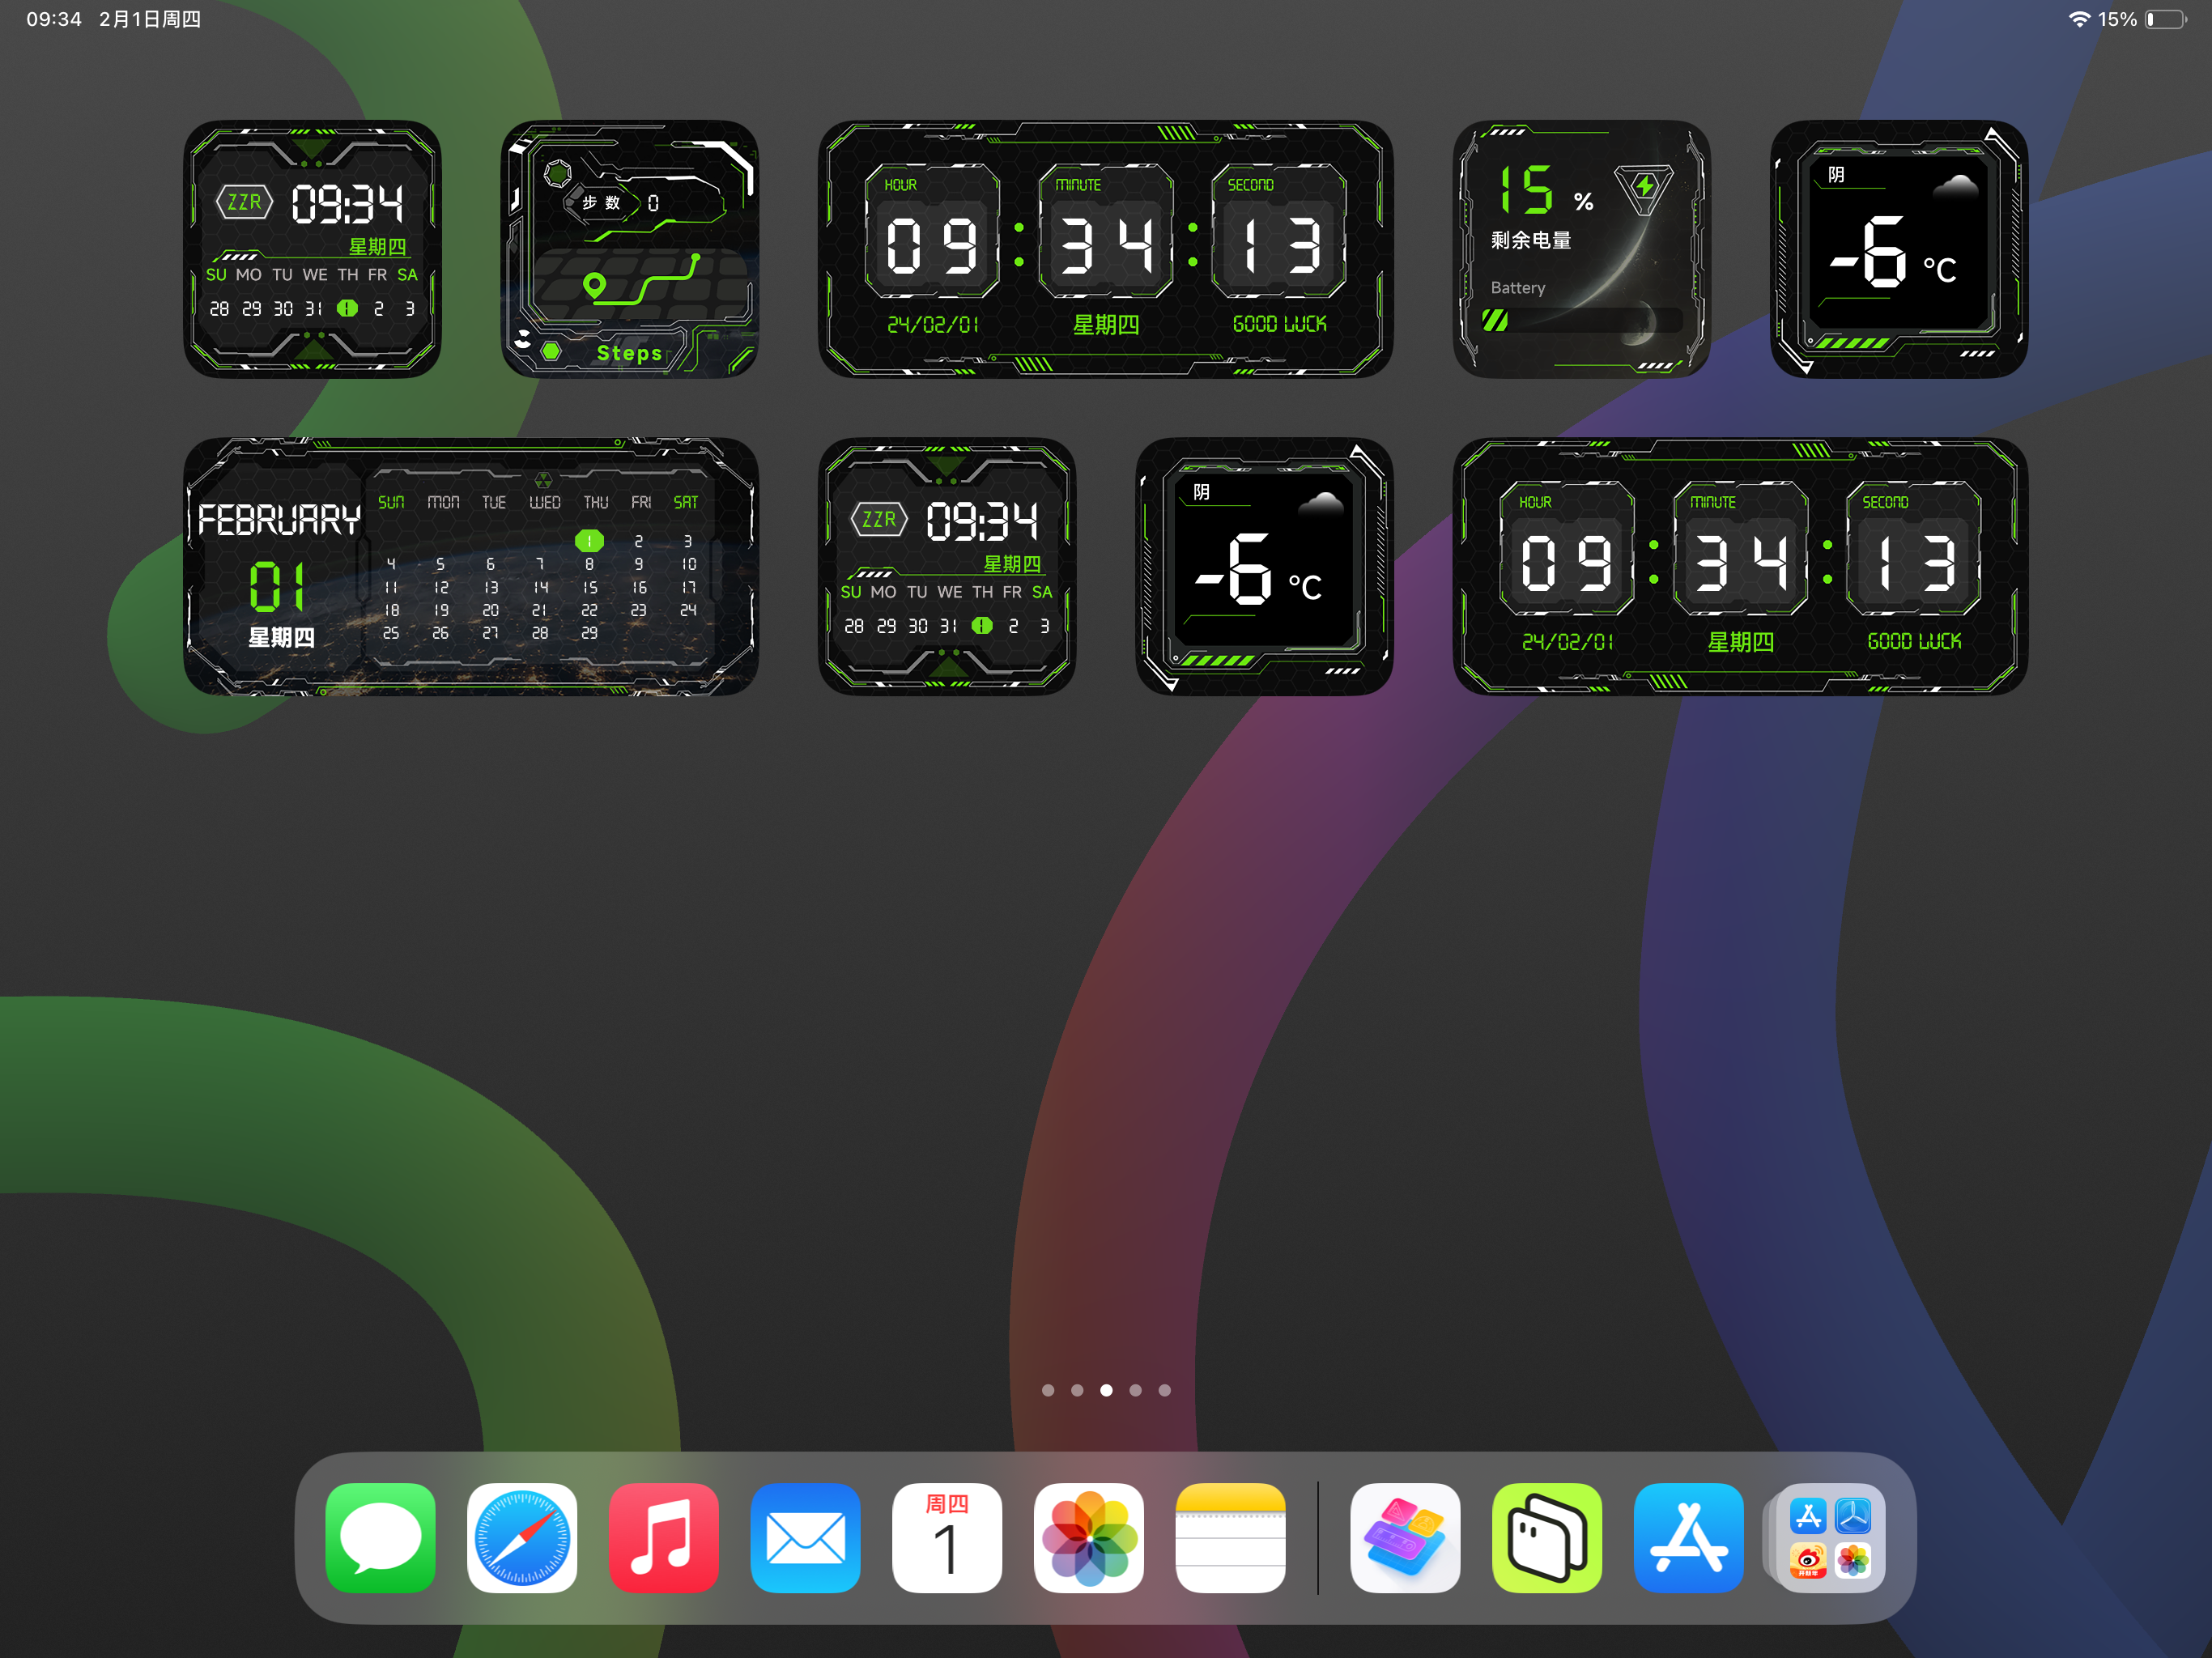Open the green stacked-cards app icon
The image size is (2212, 1658).
[1547, 1537]
